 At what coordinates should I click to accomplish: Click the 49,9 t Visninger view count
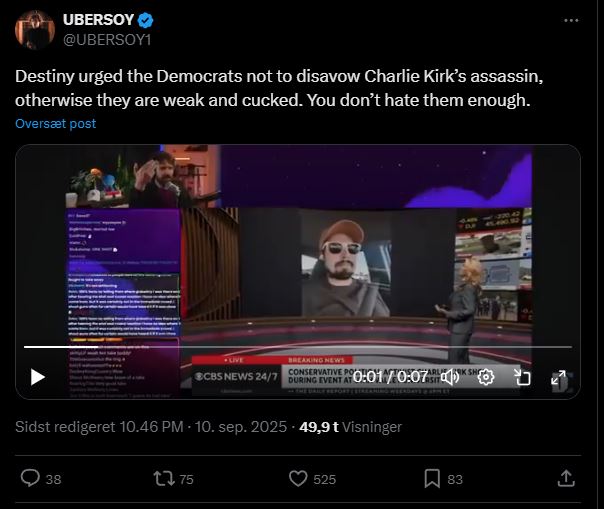(350, 427)
